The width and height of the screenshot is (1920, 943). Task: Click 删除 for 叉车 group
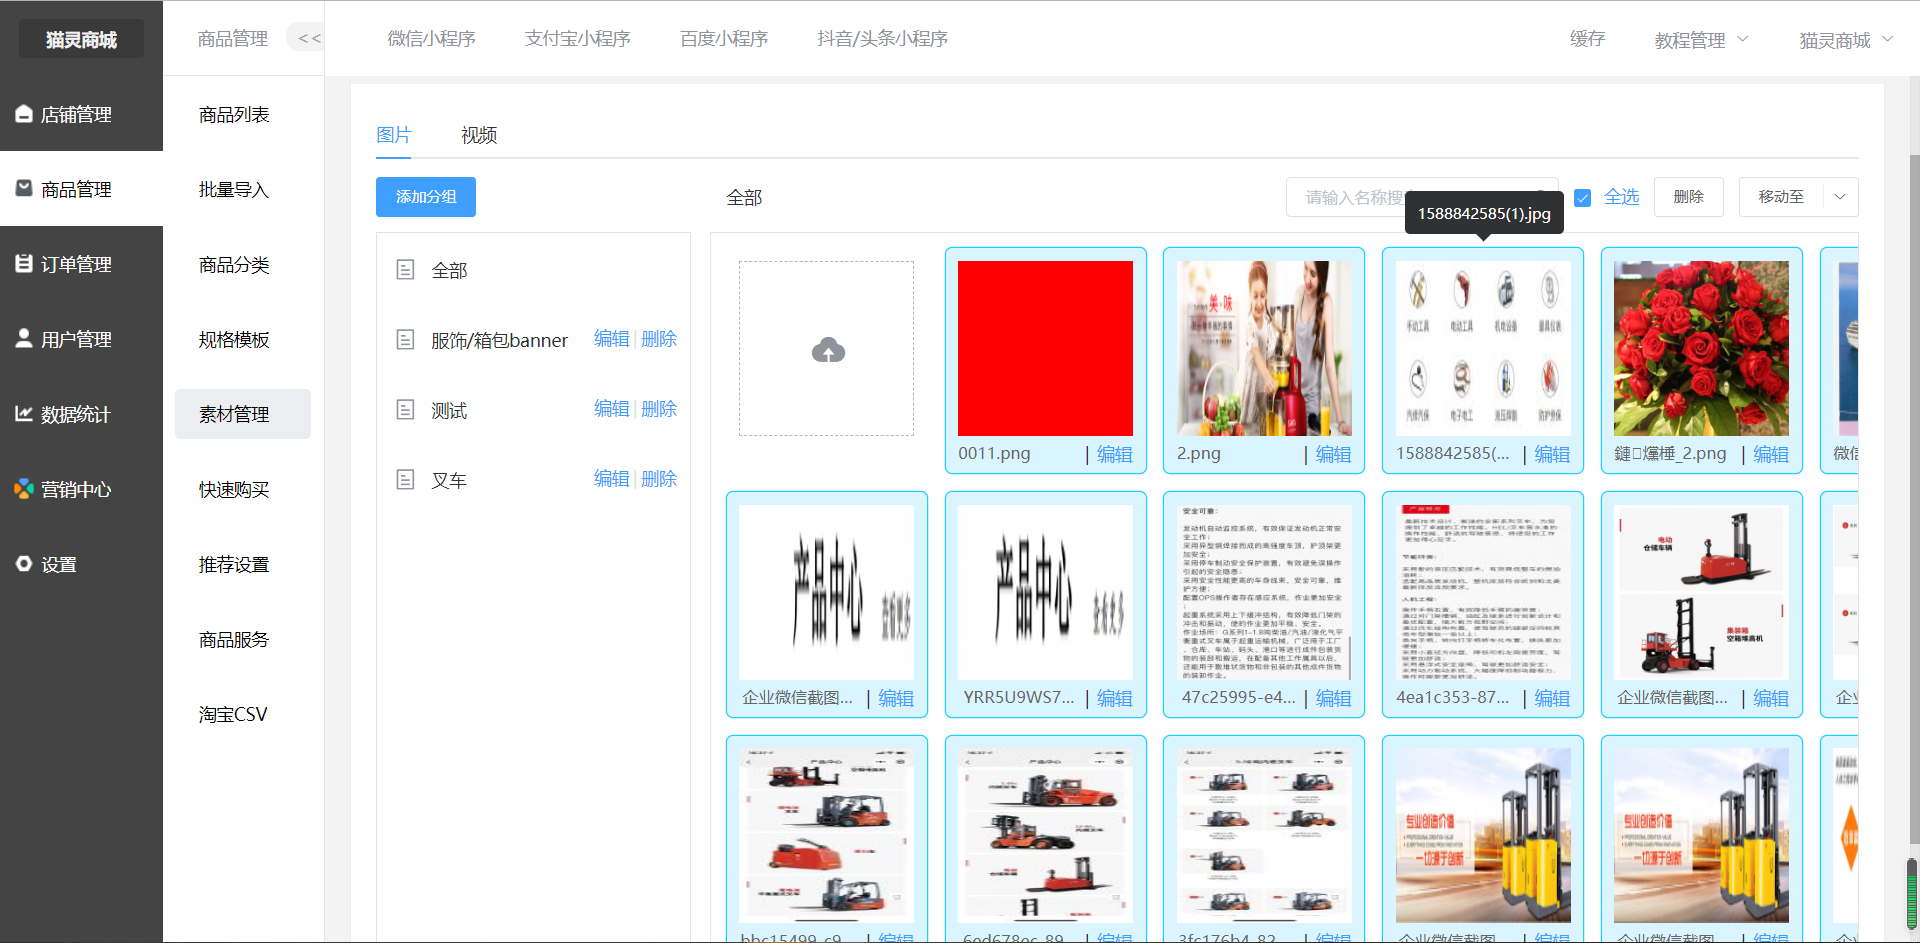[x=659, y=479]
